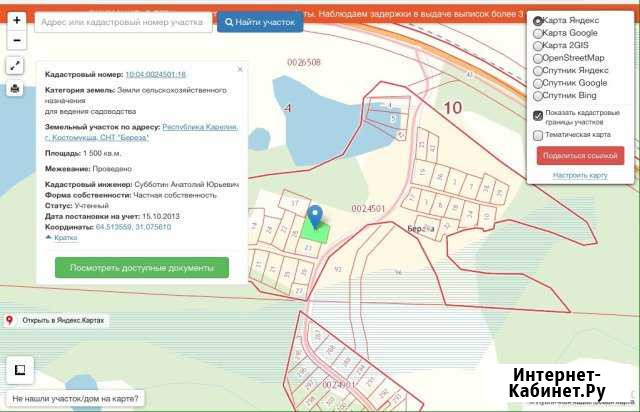
Task: Select Карта Google map layer
Action: click(x=538, y=33)
